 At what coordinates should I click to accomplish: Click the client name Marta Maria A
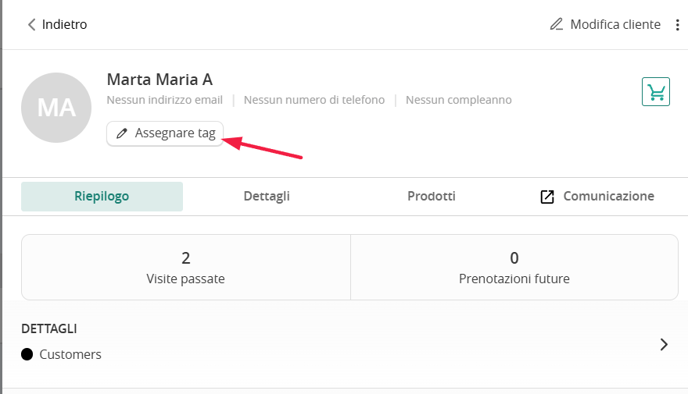pos(160,80)
